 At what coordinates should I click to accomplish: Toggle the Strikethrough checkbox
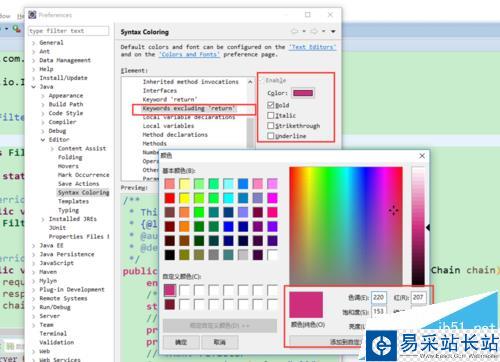[x=270, y=126]
